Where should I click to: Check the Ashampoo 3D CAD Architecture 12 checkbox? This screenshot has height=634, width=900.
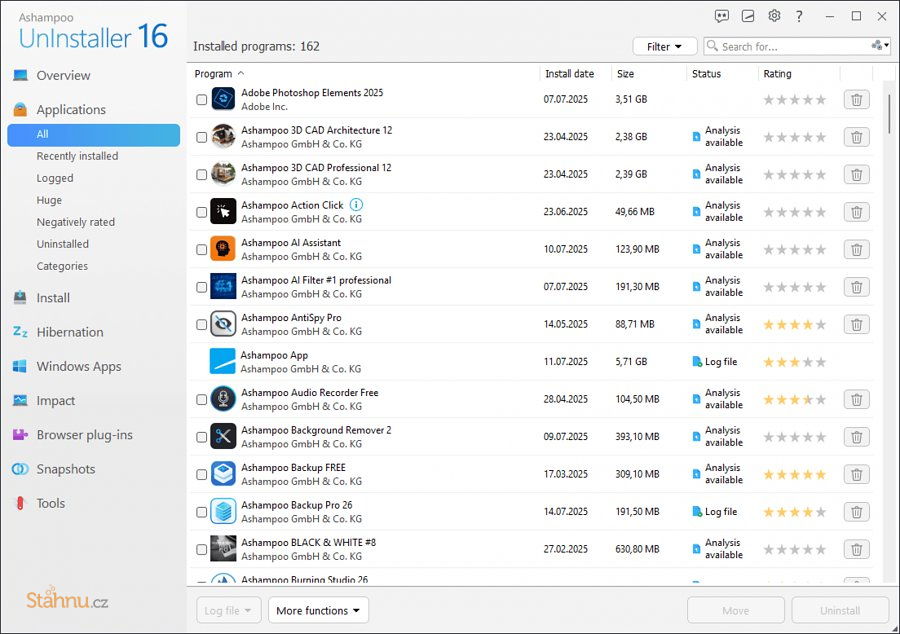(201, 137)
